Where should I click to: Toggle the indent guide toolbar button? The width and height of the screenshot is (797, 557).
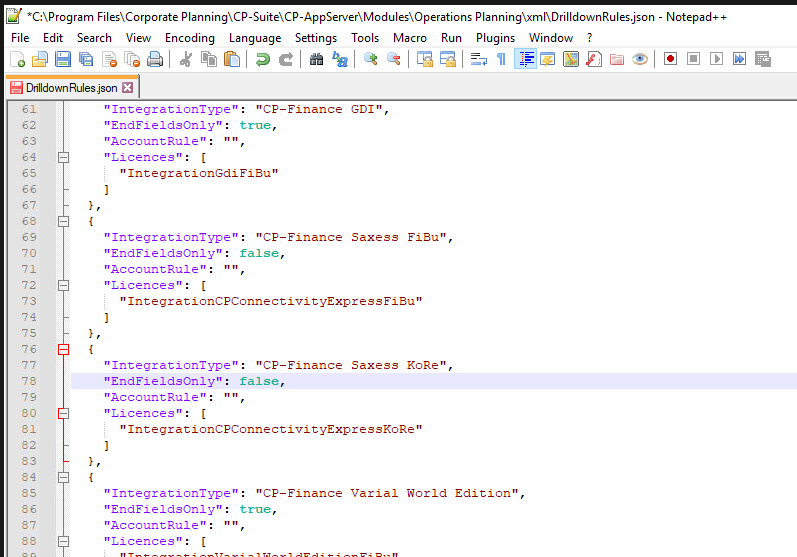[526, 60]
